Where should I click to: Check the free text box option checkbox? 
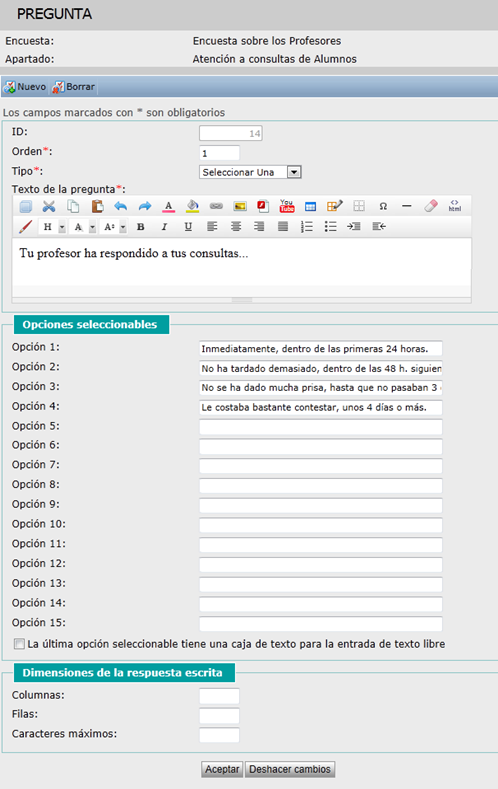(x=19, y=644)
